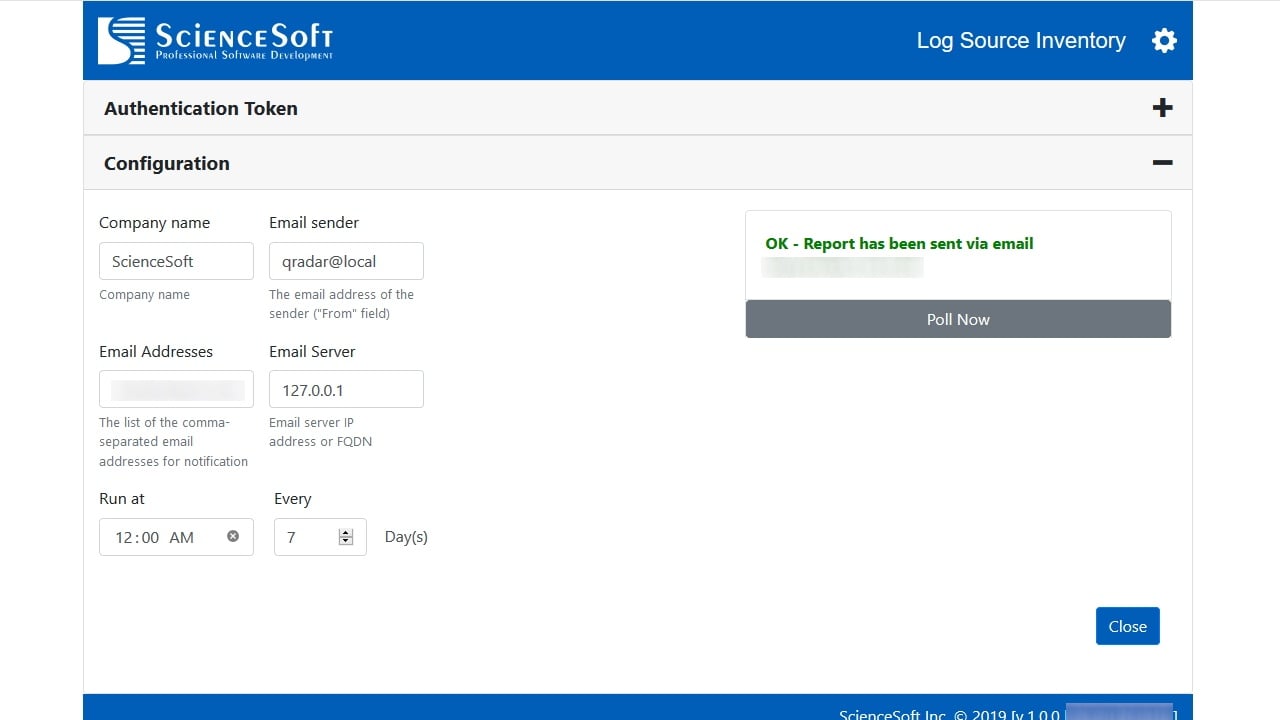The image size is (1280, 720).
Task: Increase the Every days value
Action: (x=346, y=532)
